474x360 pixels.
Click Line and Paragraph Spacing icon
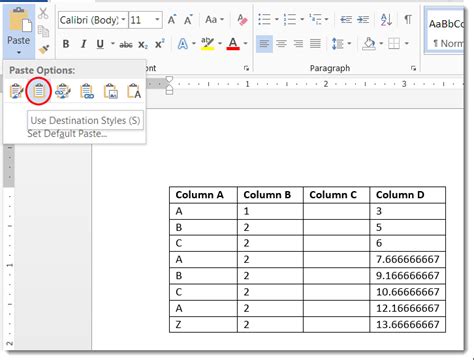(337, 44)
